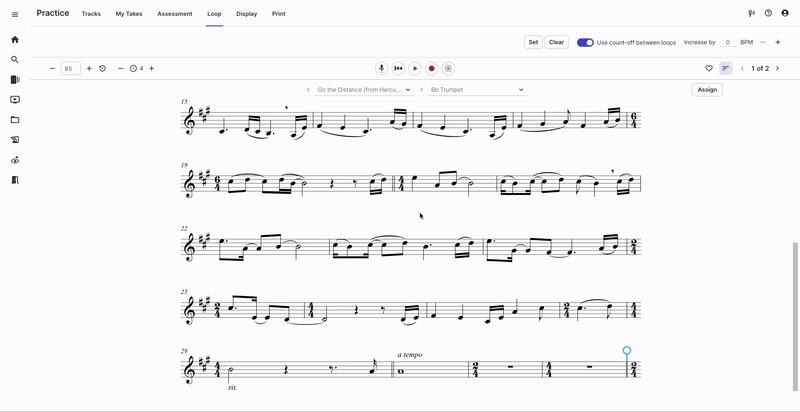Open the help question mark icon

click(768, 13)
